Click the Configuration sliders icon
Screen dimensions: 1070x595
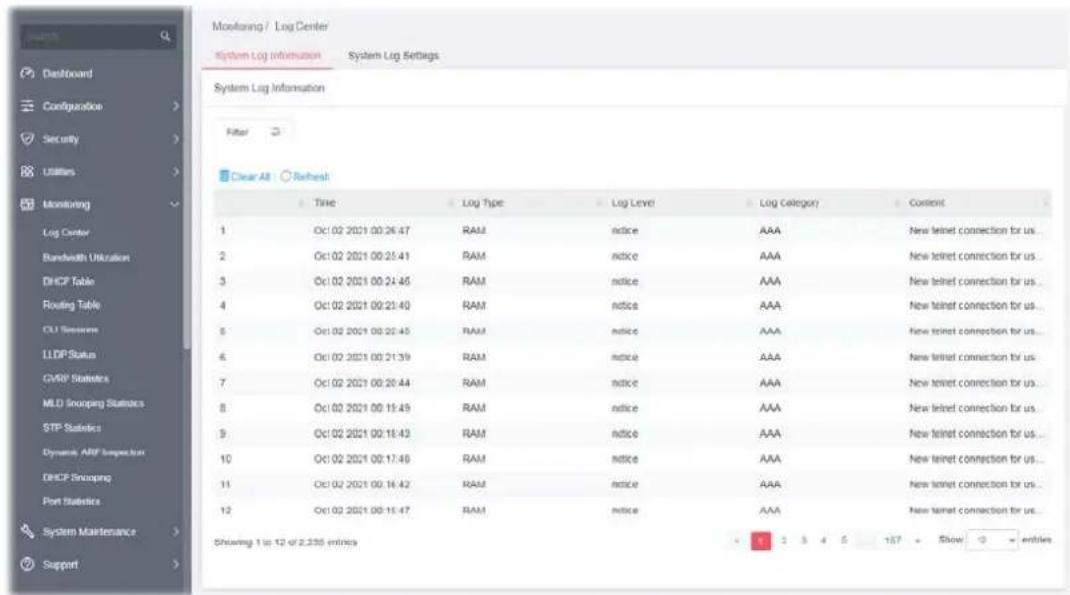27,106
